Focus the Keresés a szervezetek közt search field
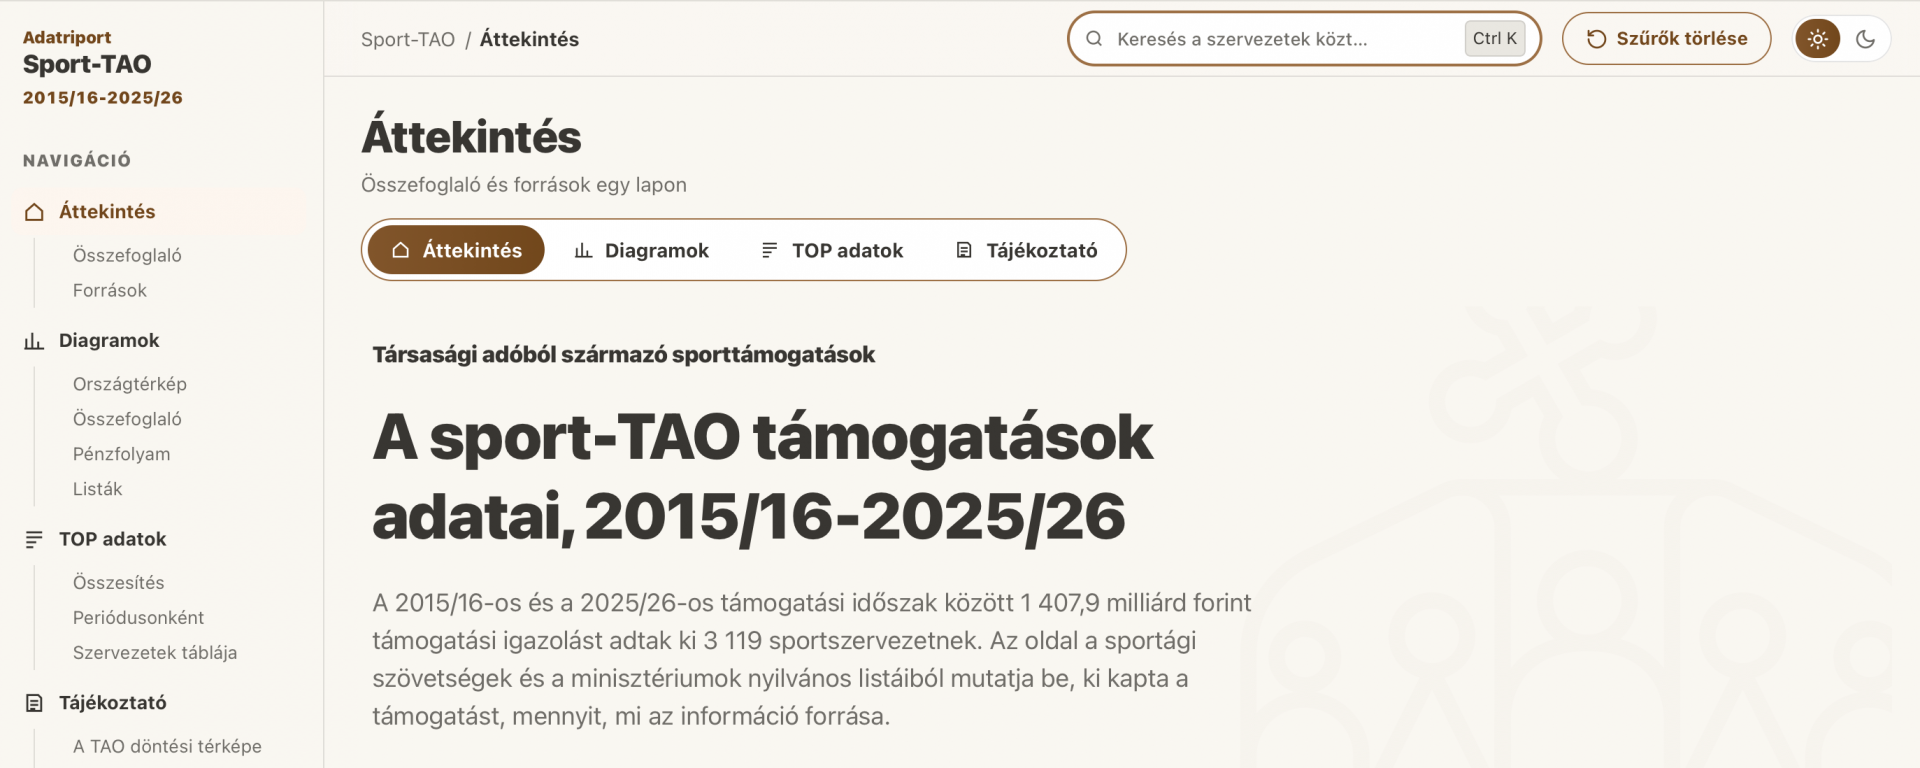 (1304, 39)
